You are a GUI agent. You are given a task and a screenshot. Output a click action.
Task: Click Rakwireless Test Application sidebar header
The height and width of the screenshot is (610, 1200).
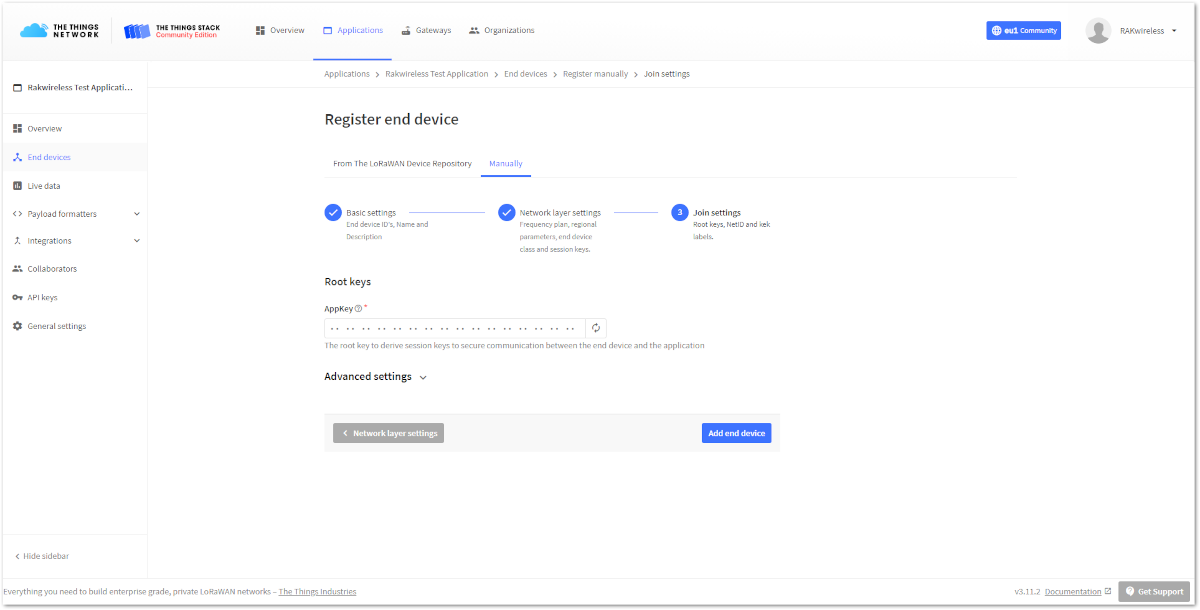coord(74,87)
